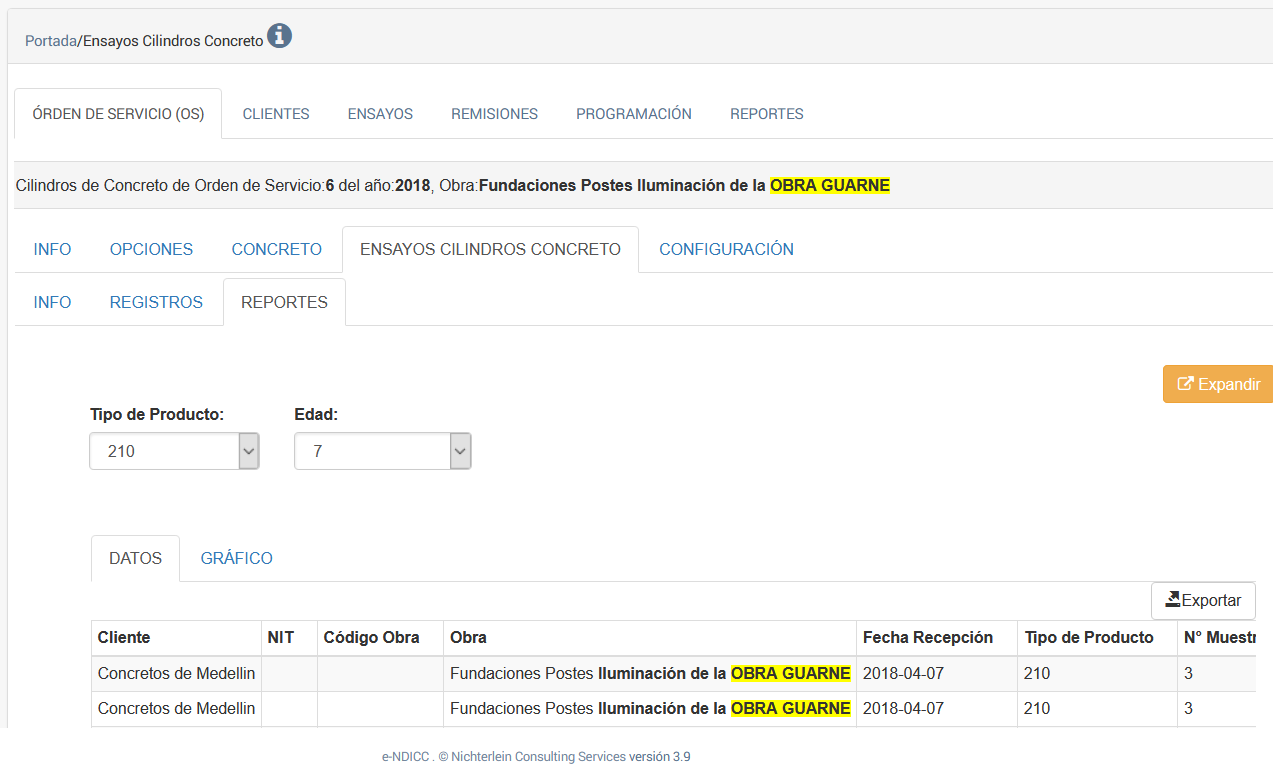Select the REMISIONES tab
1273x769 pixels.
point(494,114)
